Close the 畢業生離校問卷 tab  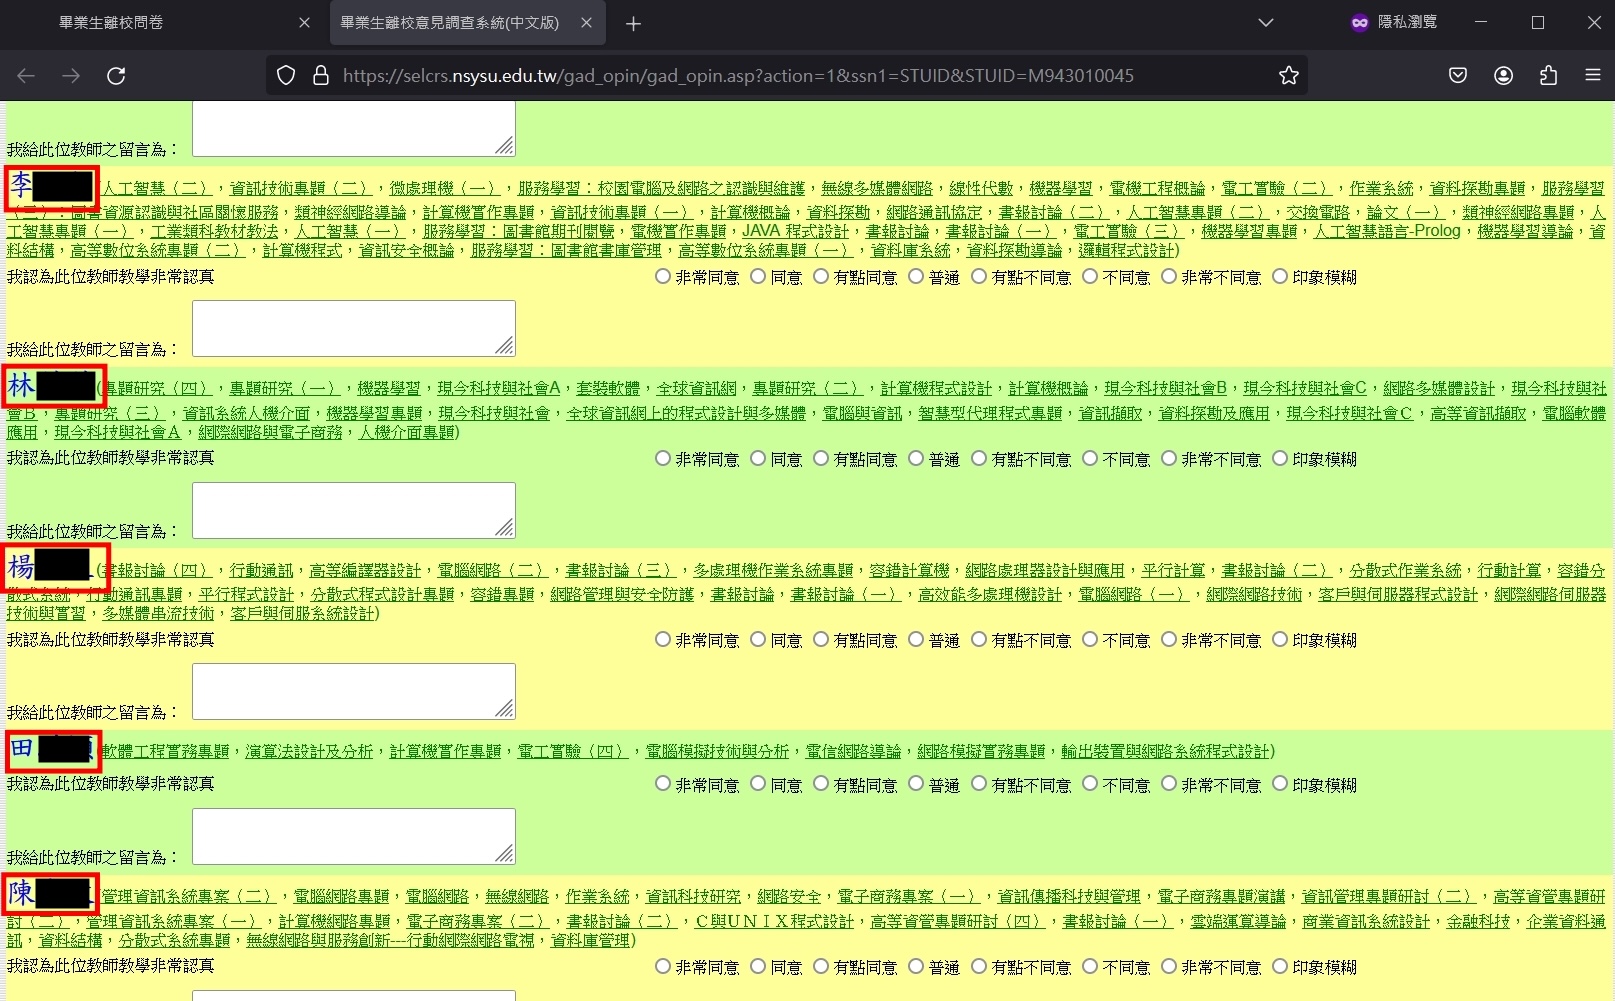[304, 23]
